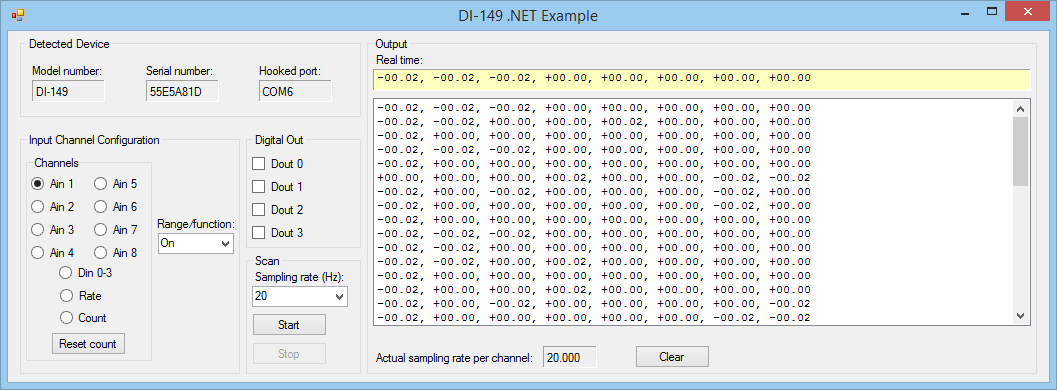Toggle the Dout 3 checkbox
The width and height of the screenshot is (1057, 390).
277,232
